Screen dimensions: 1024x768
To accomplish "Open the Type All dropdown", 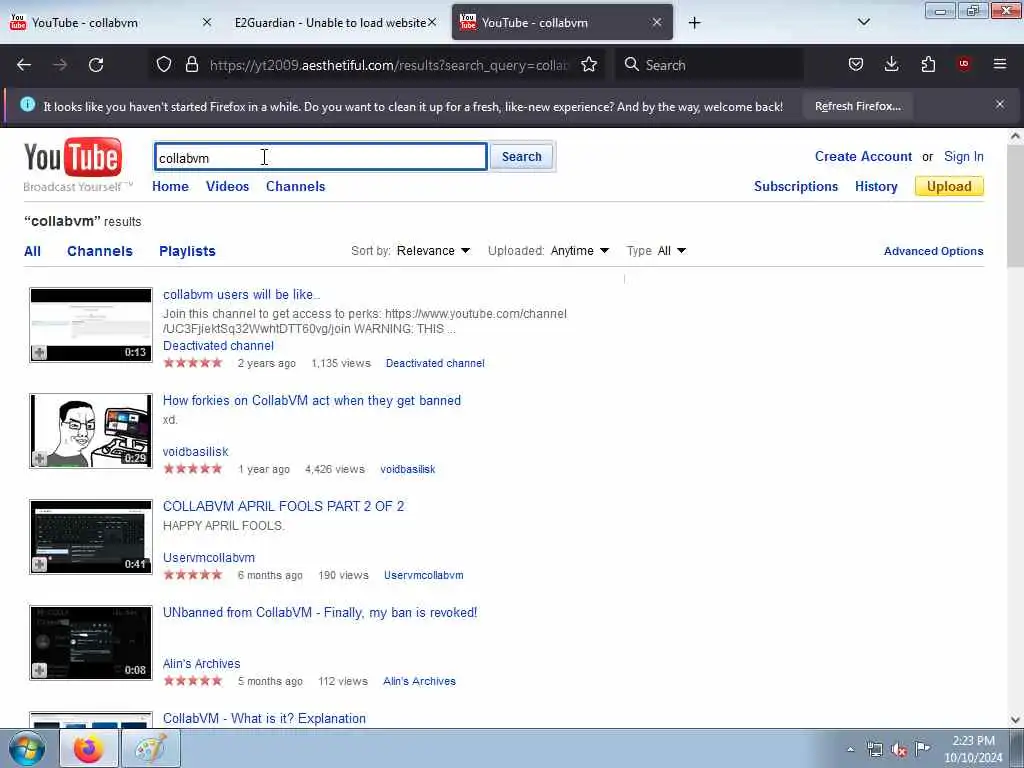I will (x=671, y=251).
